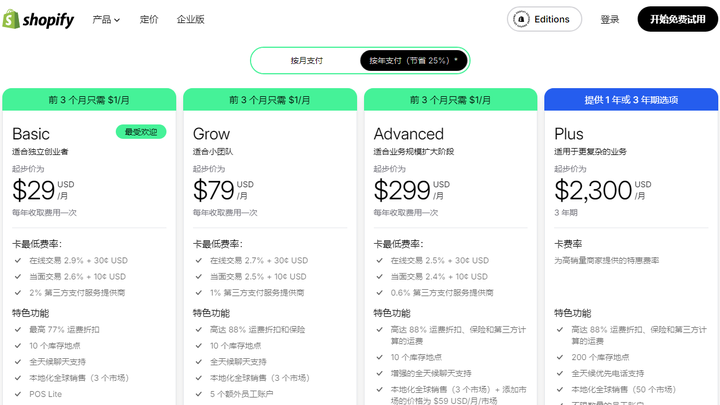
Task: Click 在线交易 2.9% + 30¢ USD line
Action: tap(79, 260)
